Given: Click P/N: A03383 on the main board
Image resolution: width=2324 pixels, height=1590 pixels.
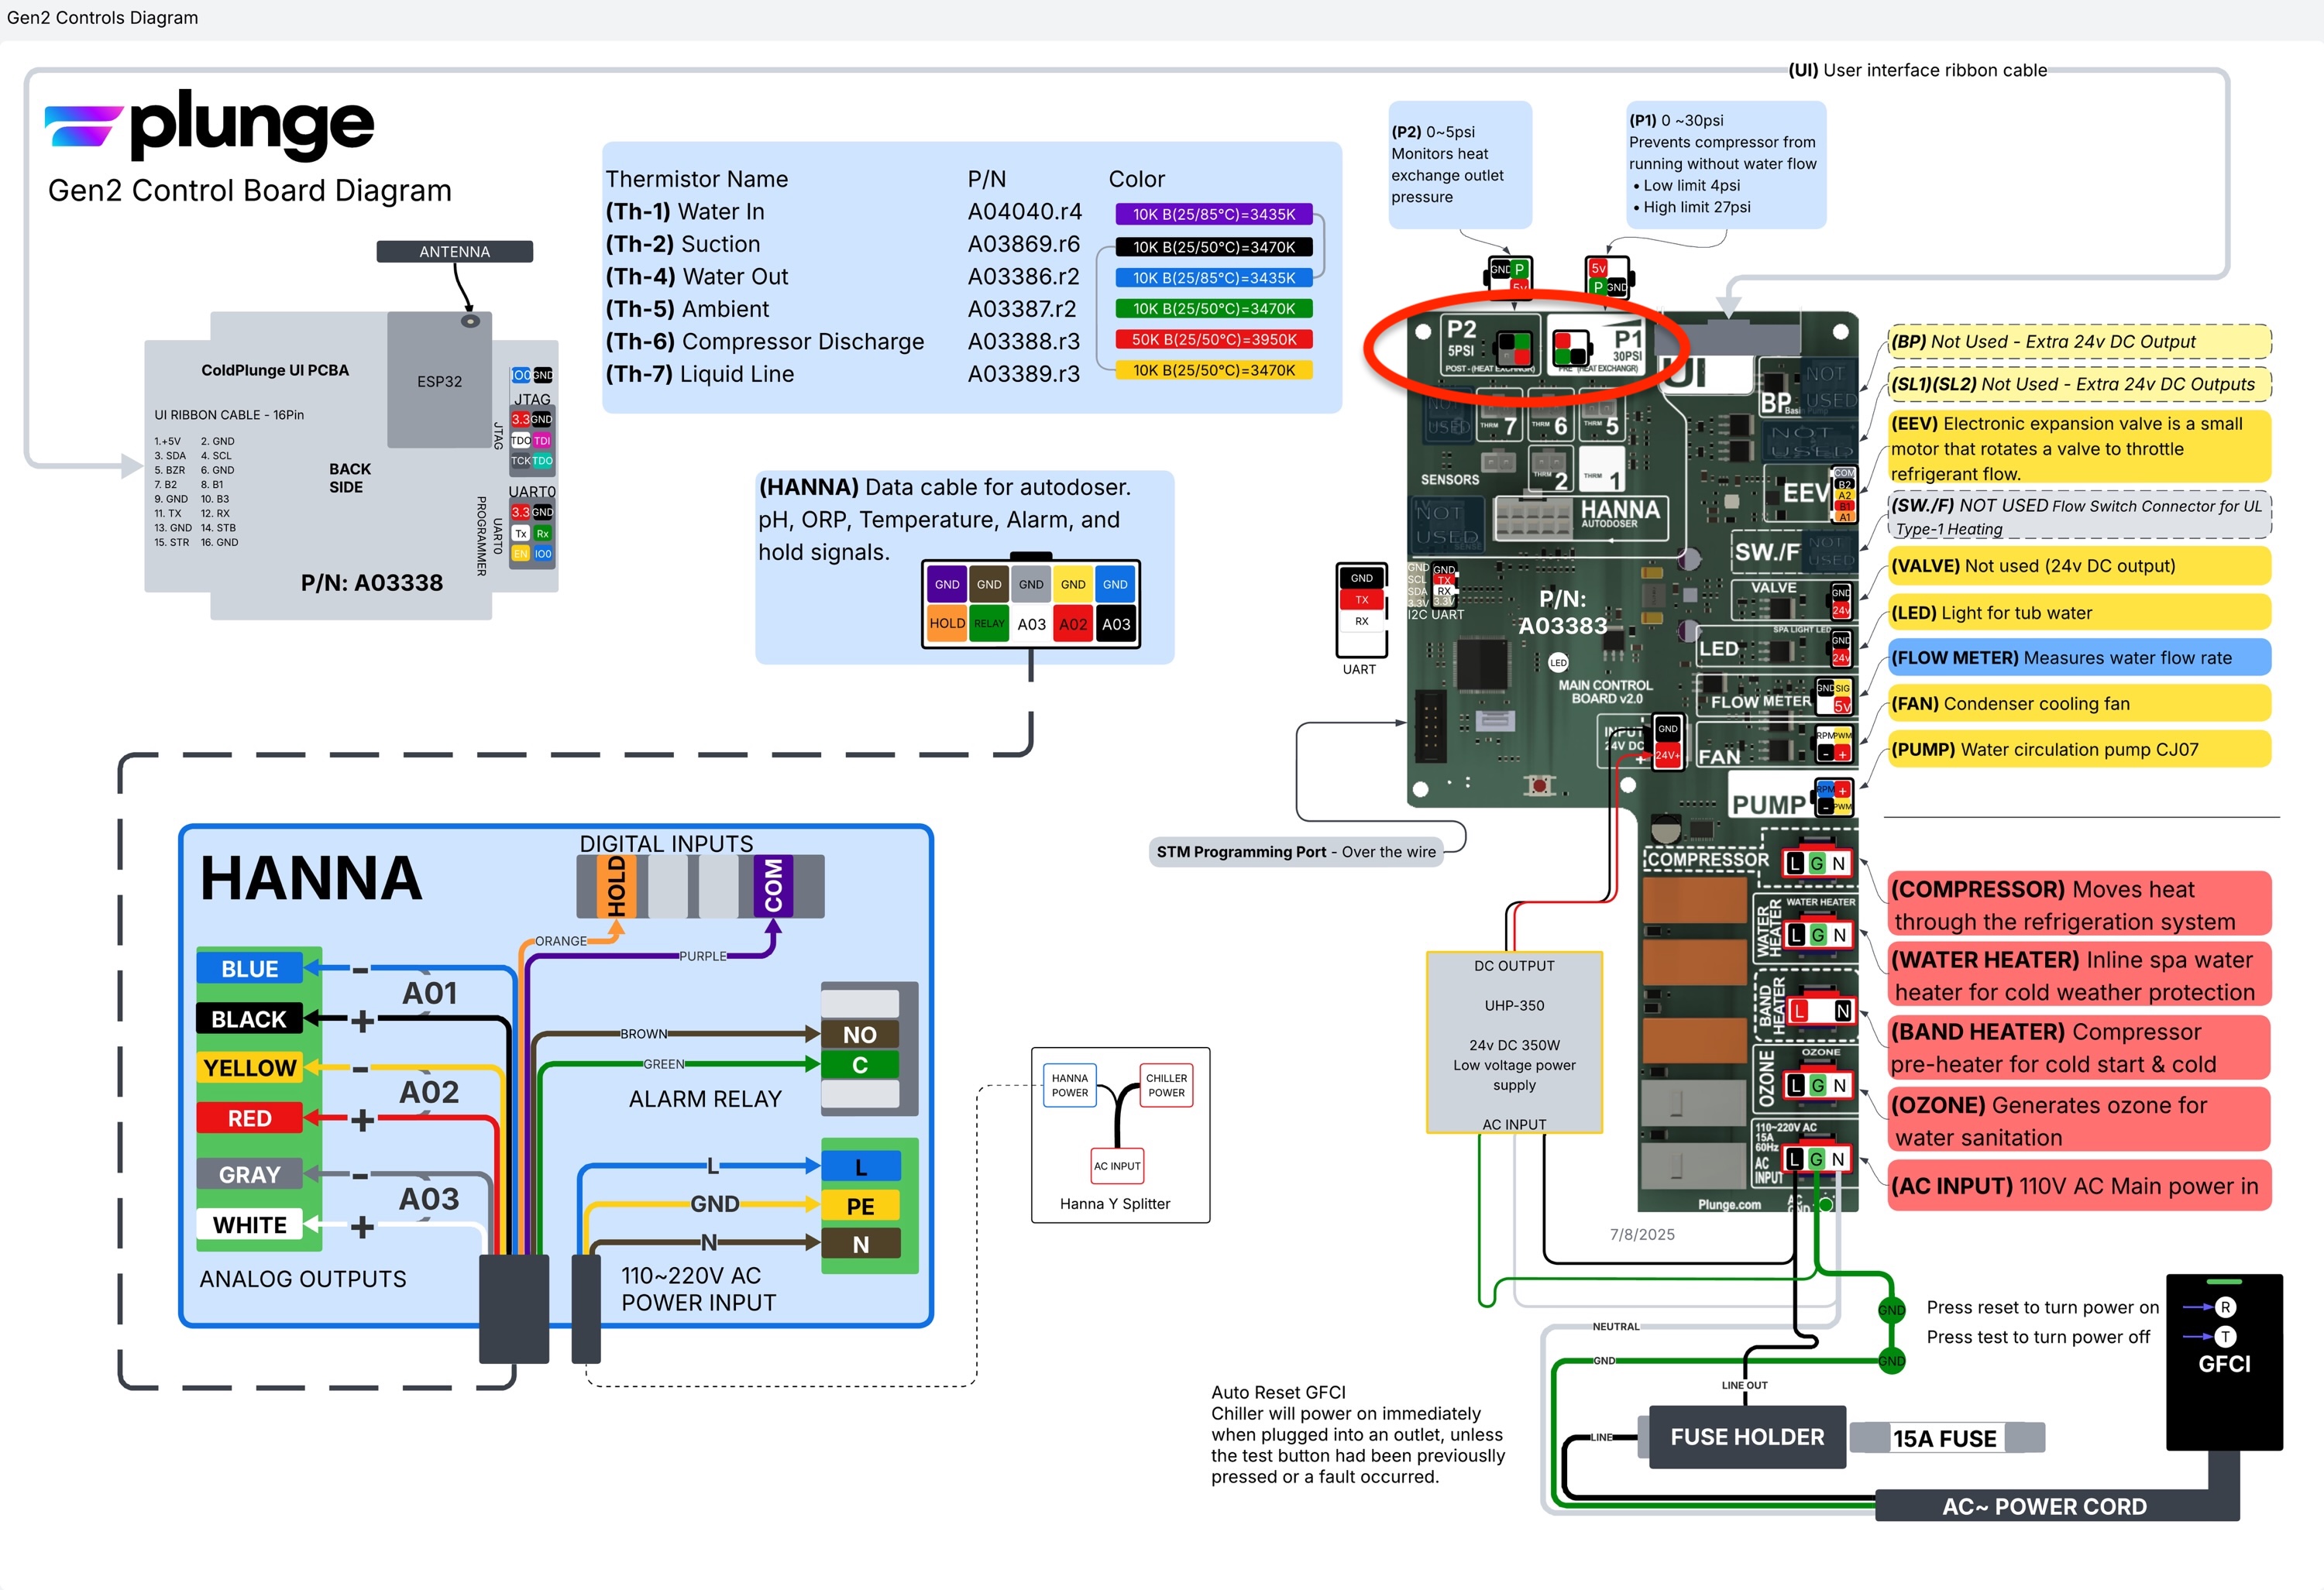Looking at the screenshot, I should tap(1562, 612).
